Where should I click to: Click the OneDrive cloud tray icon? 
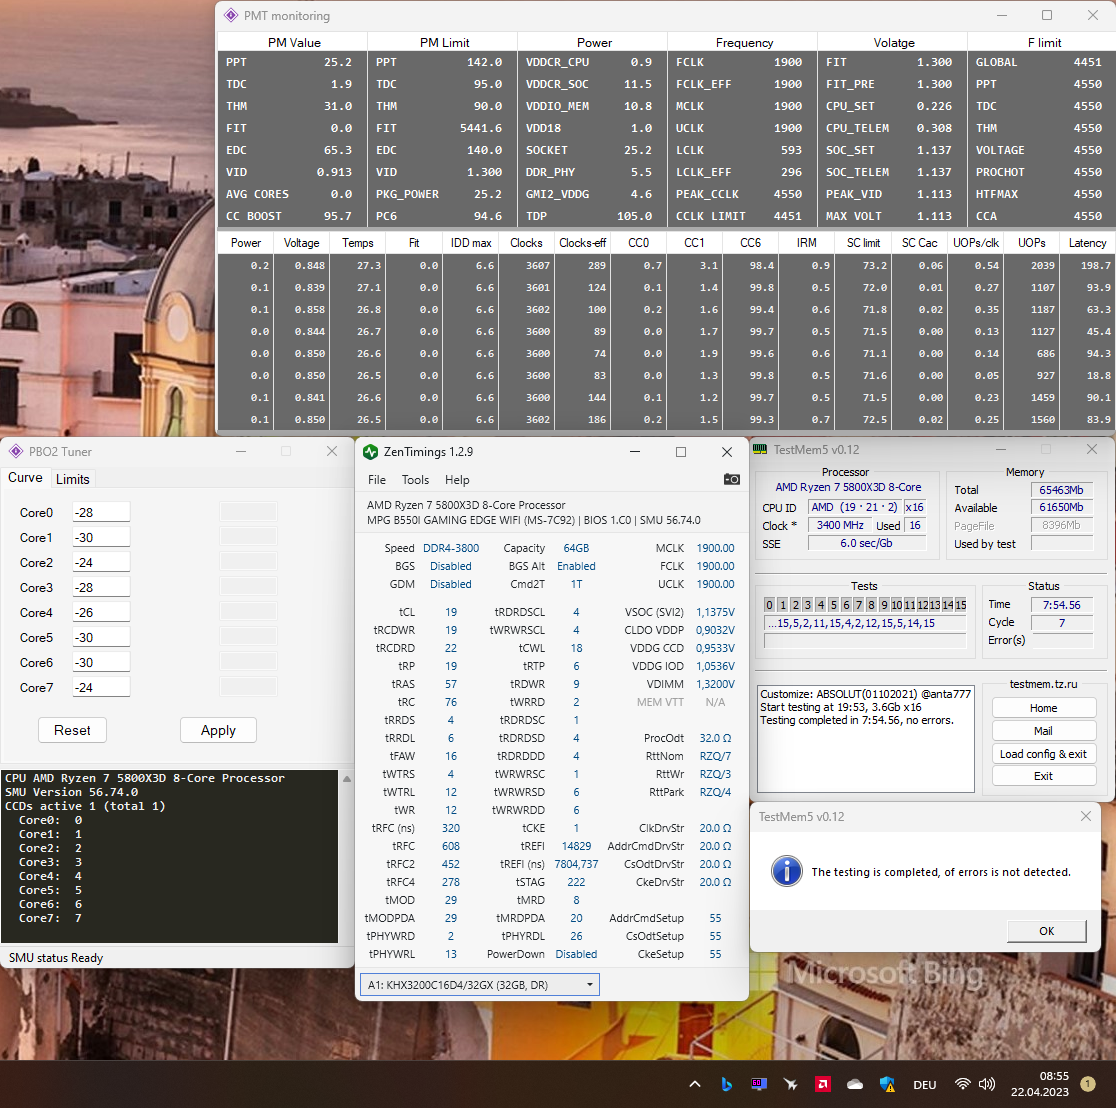[854, 1084]
